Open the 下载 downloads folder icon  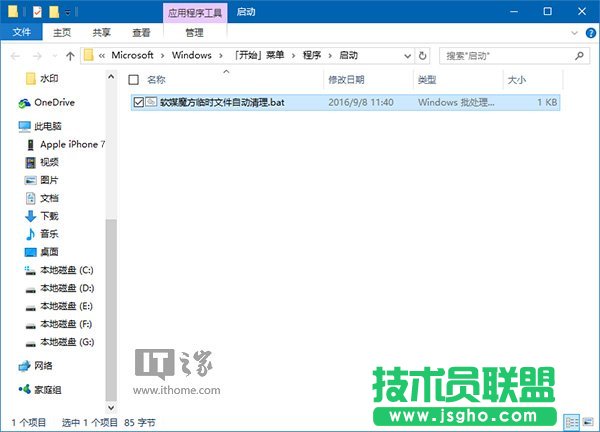click(31, 216)
